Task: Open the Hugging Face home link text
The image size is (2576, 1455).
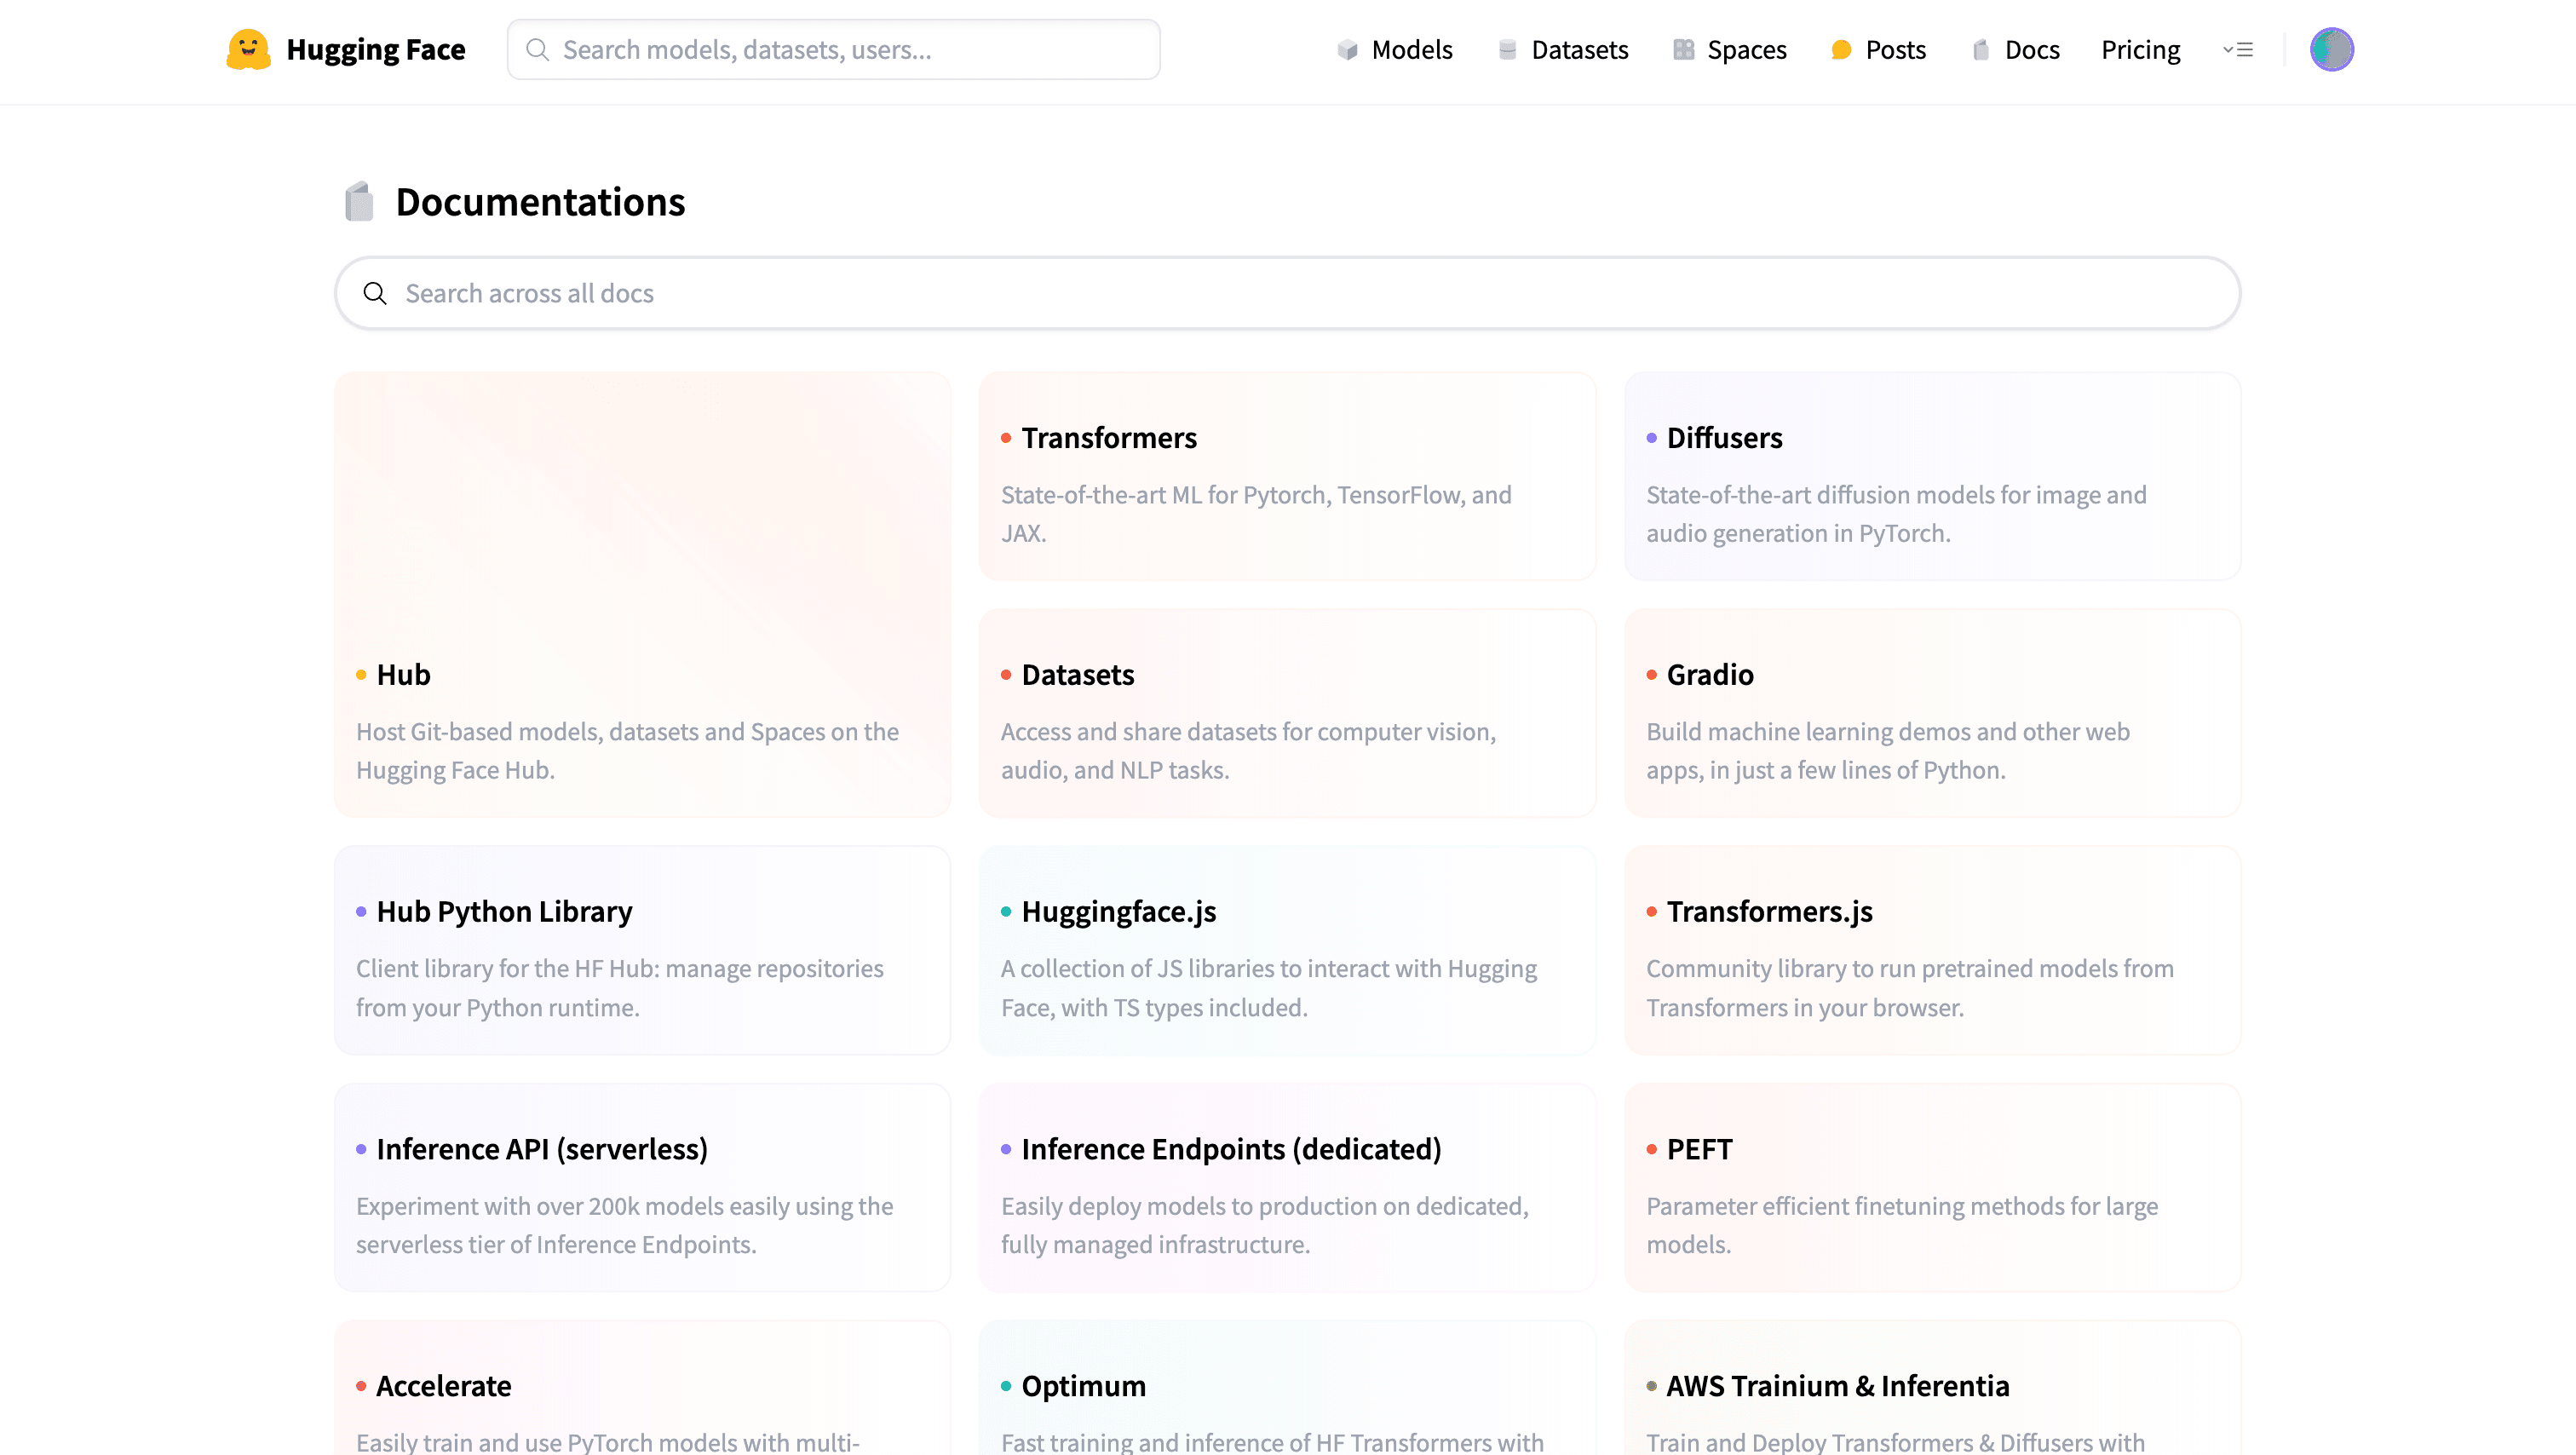Action: click(x=375, y=49)
